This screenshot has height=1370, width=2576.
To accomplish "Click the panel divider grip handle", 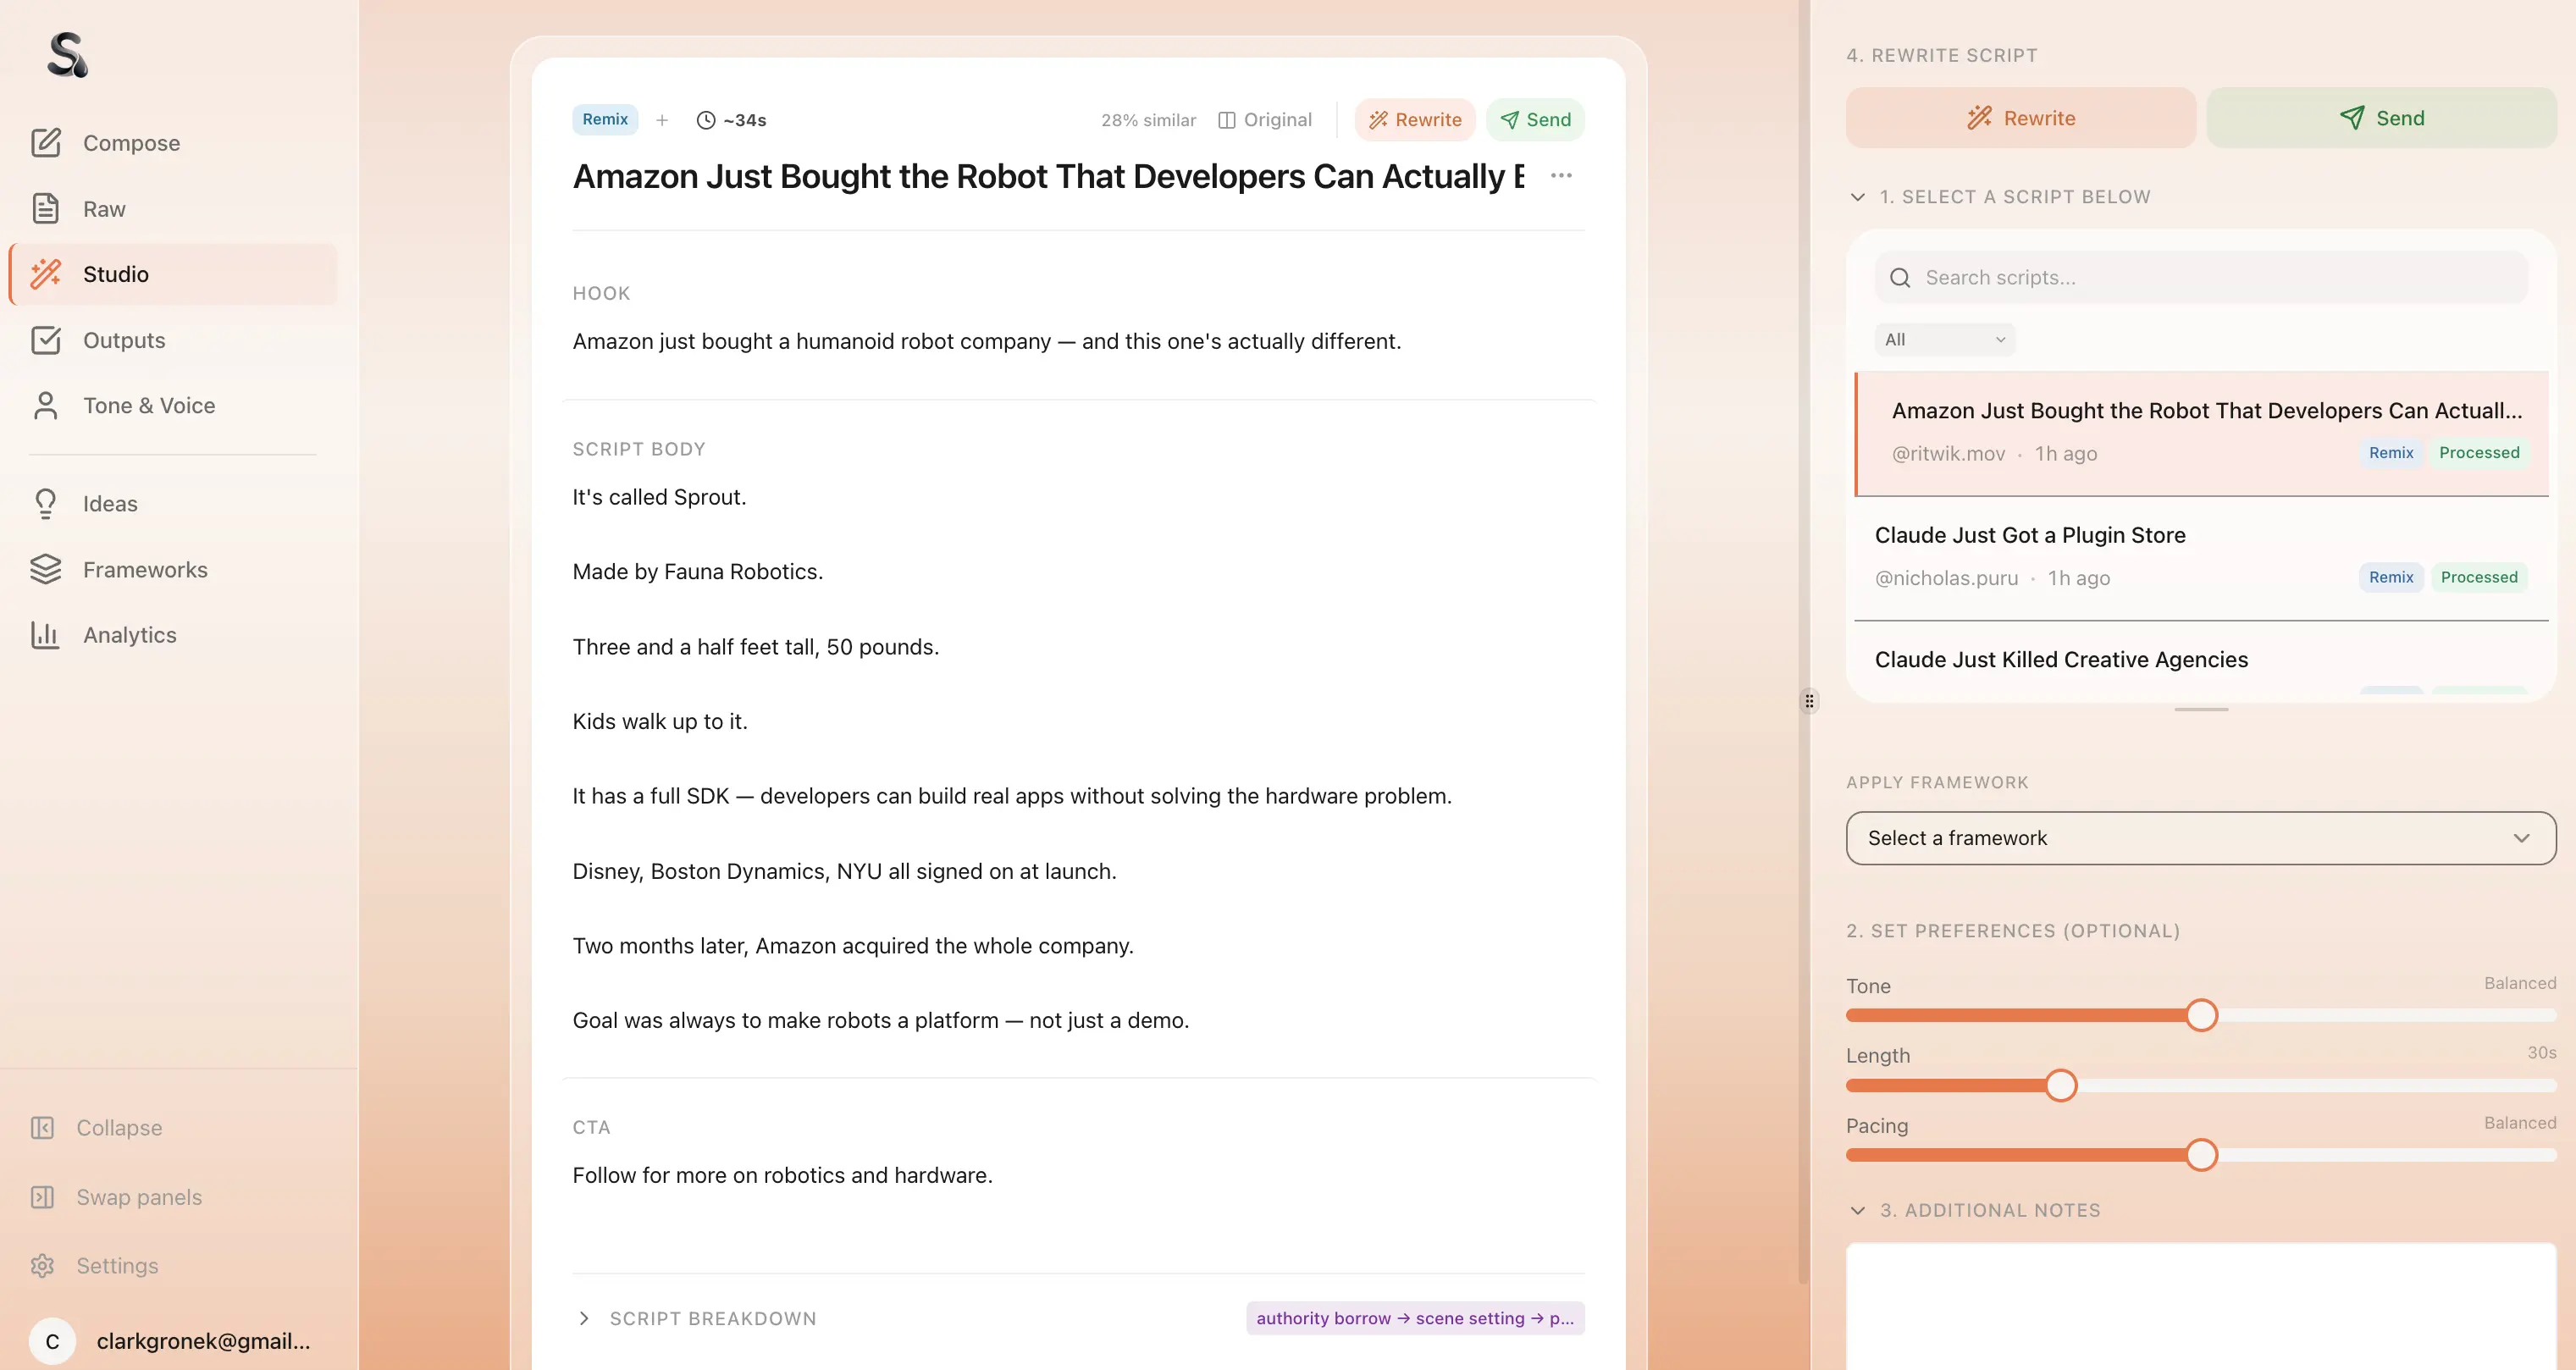I will pyautogui.click(x=1809, y=700).
